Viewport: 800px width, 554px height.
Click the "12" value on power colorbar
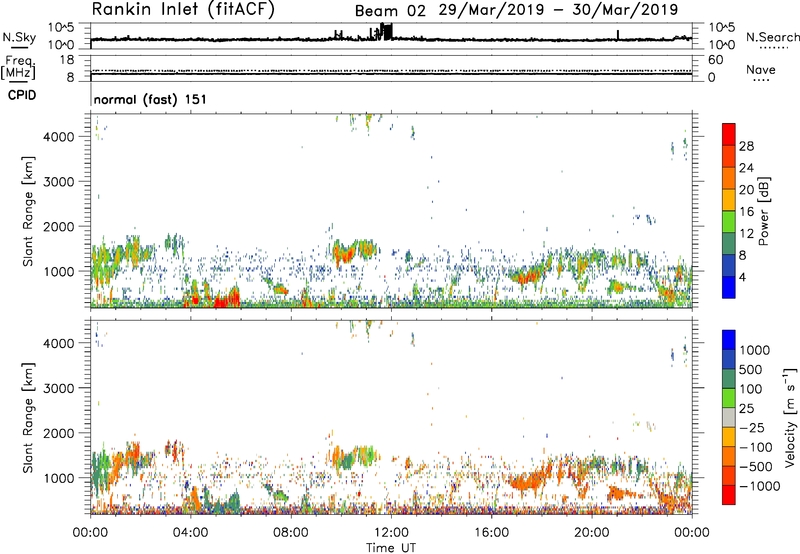tap(746, 234)
